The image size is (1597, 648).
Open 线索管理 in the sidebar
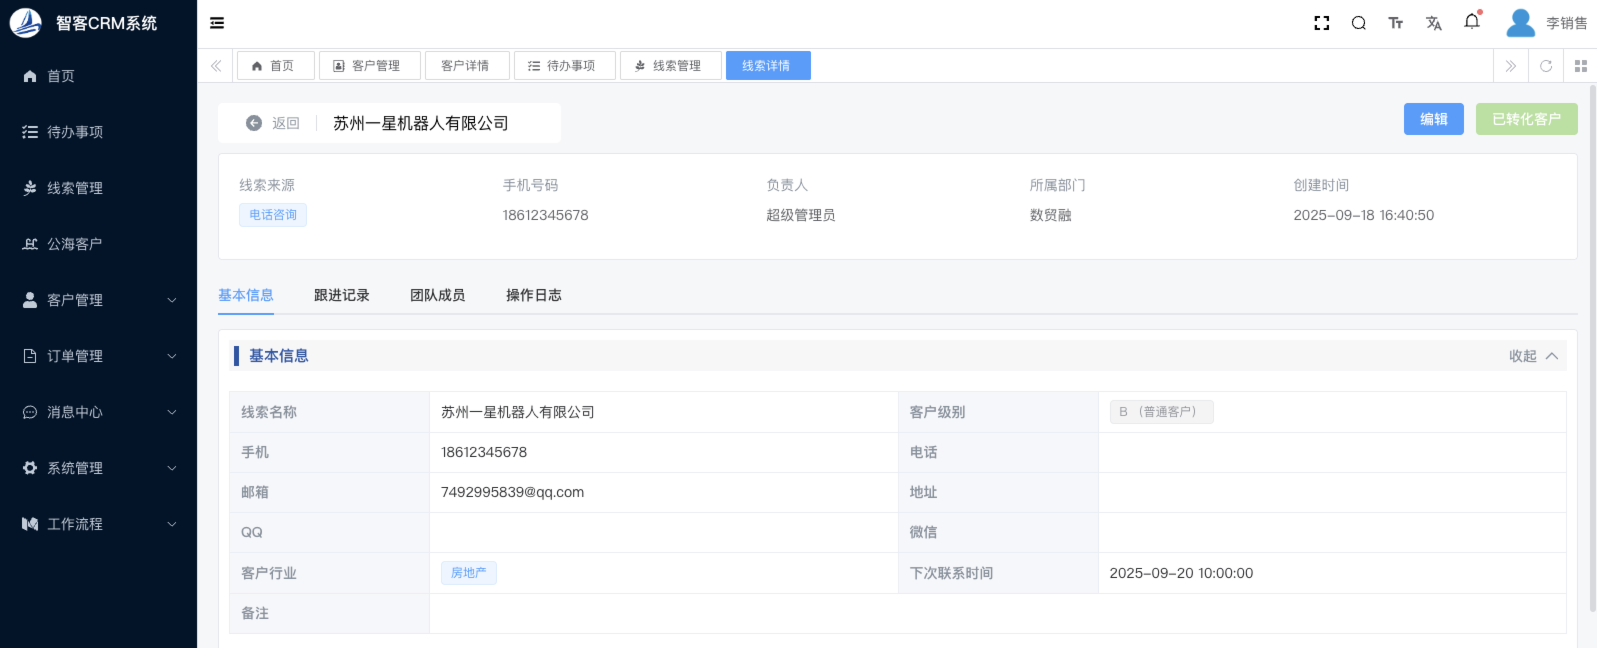[75, 188]
